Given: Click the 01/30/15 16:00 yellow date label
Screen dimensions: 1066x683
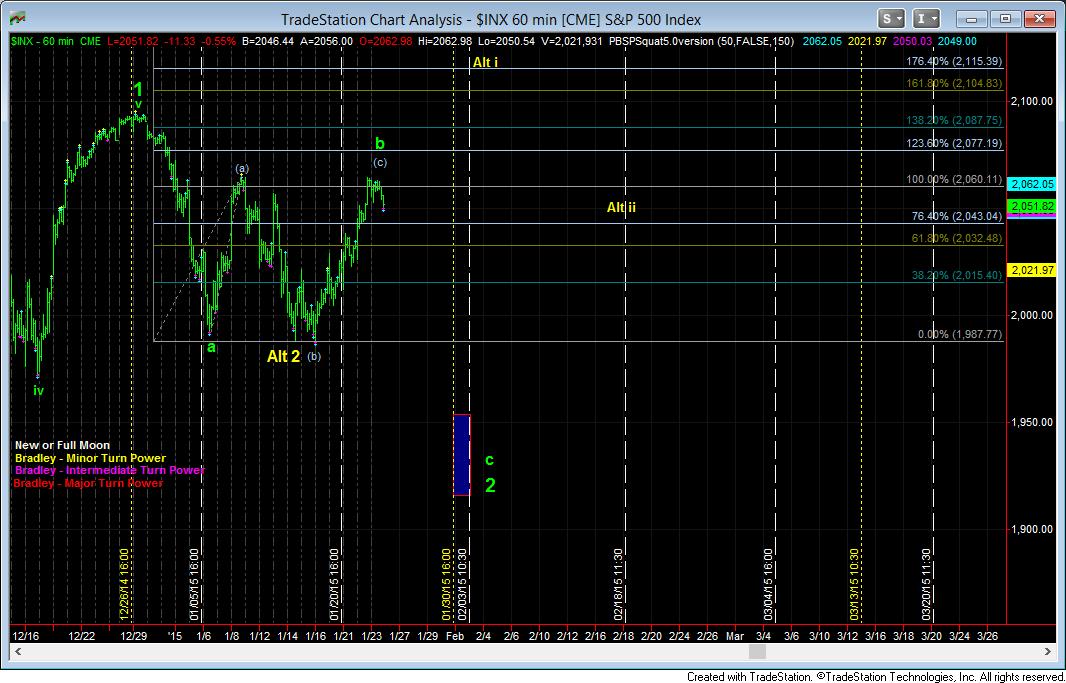Looking at the screenshot, I should tap(447, 584).
